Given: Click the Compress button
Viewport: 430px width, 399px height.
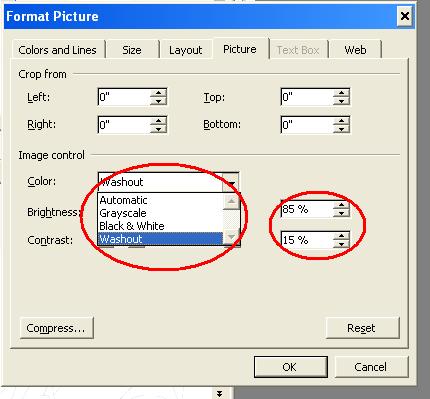Looking at the screenshot, I should coord(56,328).
